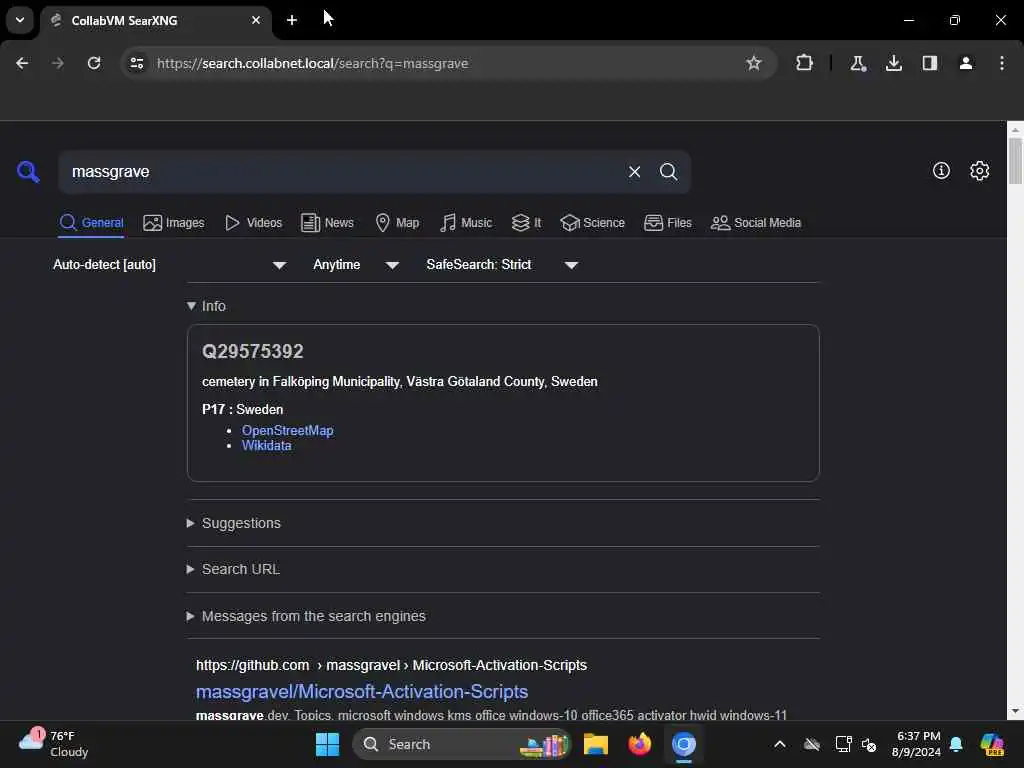This screenshot has height=768, width=1024.
Task: Bookmark this page with the star
Action: pos(754,63)
